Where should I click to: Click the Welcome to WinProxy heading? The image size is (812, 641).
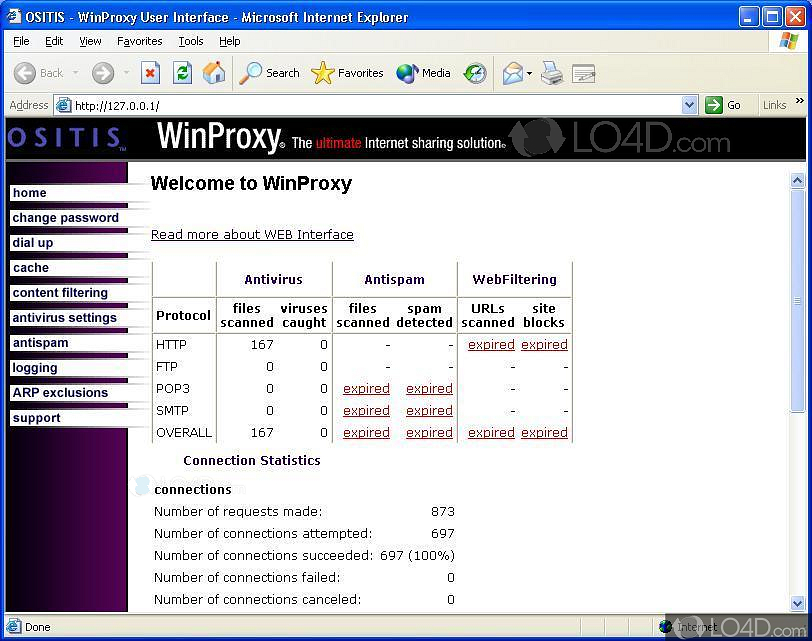[x=251, y=183]
